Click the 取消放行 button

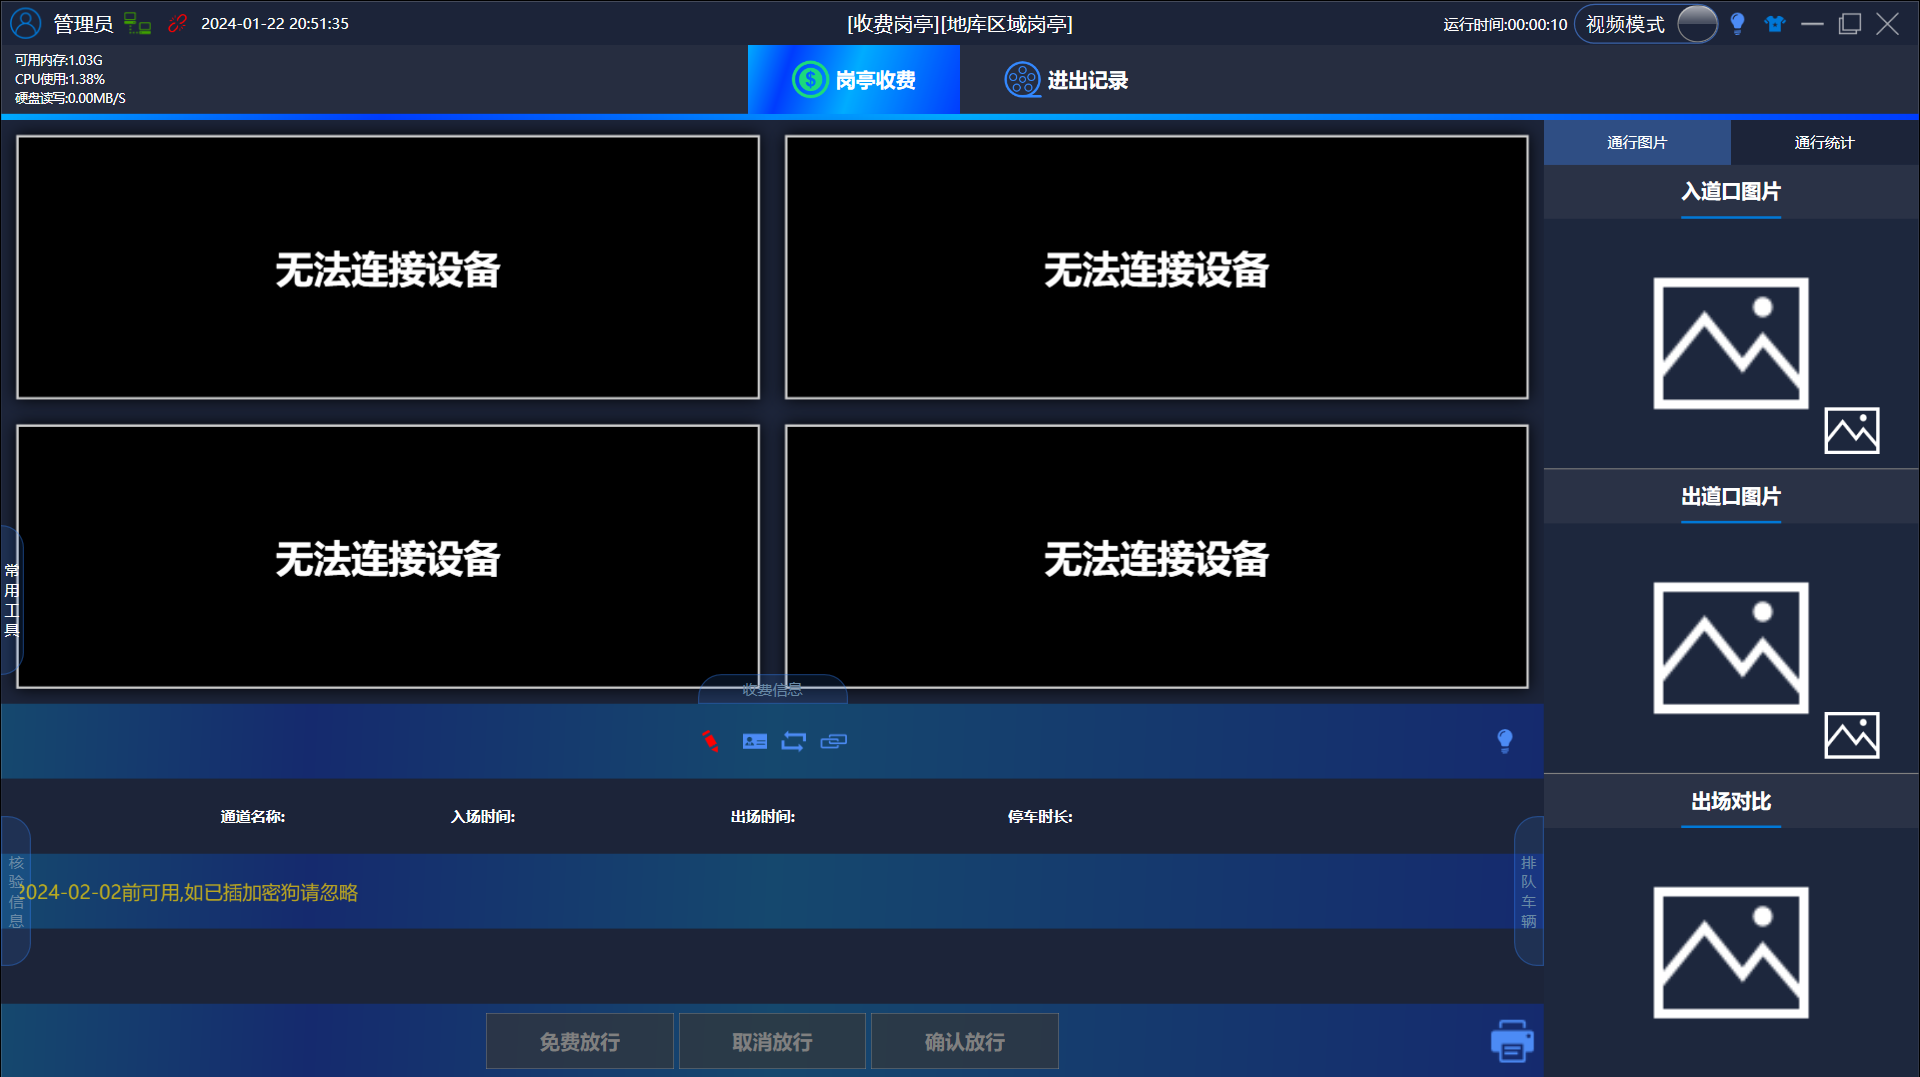772,1041
